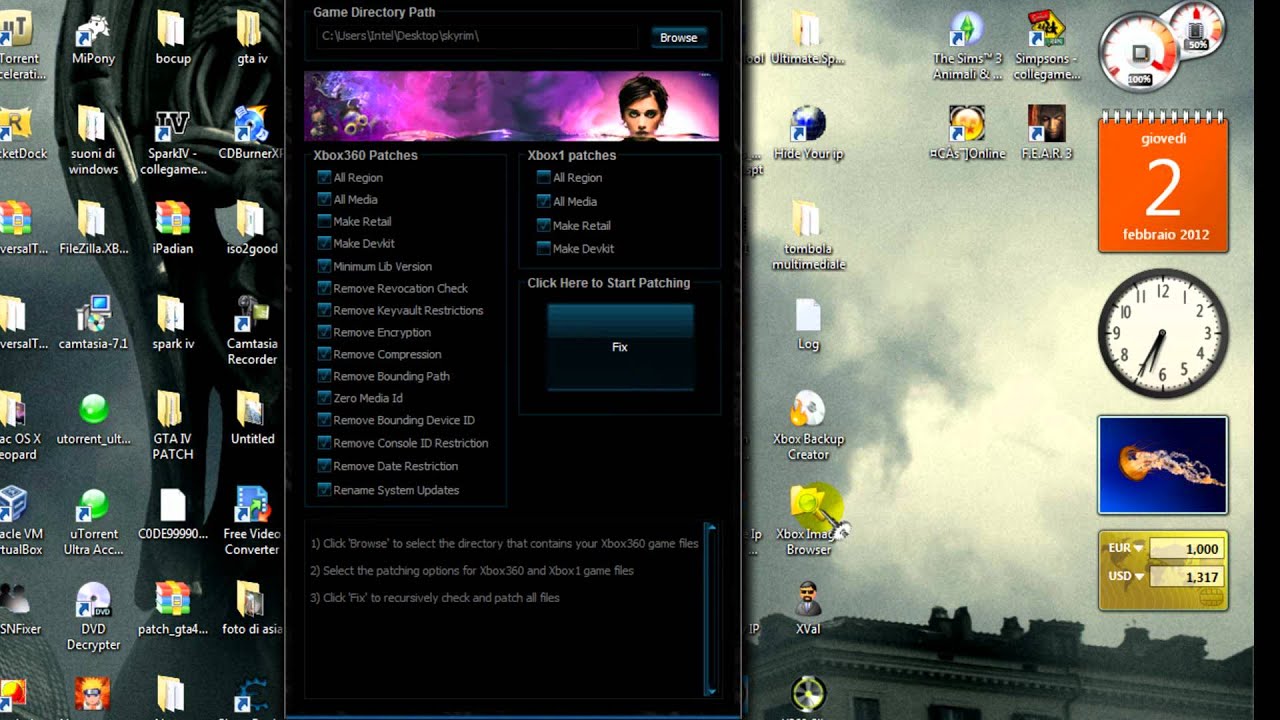The image size is (1280, 720).
Task: Toggle Remove Keyvault Restrictions checkbox
Action: [x=324, y=310]
